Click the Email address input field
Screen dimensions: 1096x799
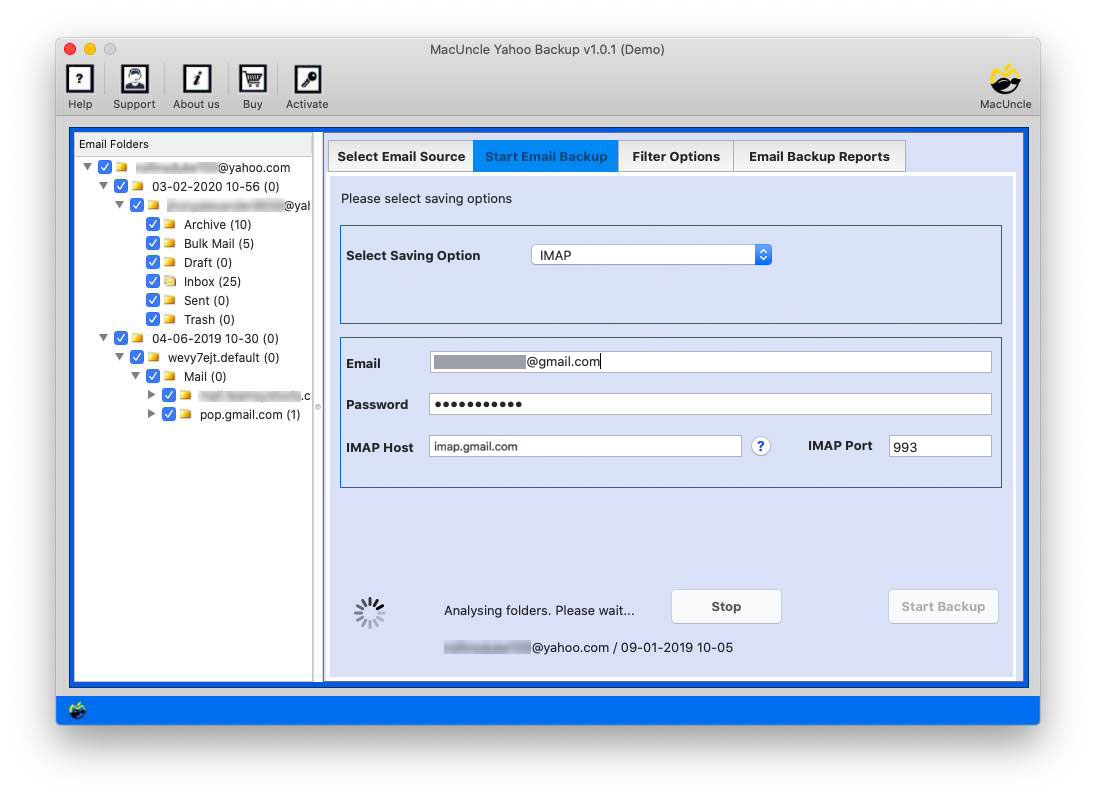coord(710,362)
